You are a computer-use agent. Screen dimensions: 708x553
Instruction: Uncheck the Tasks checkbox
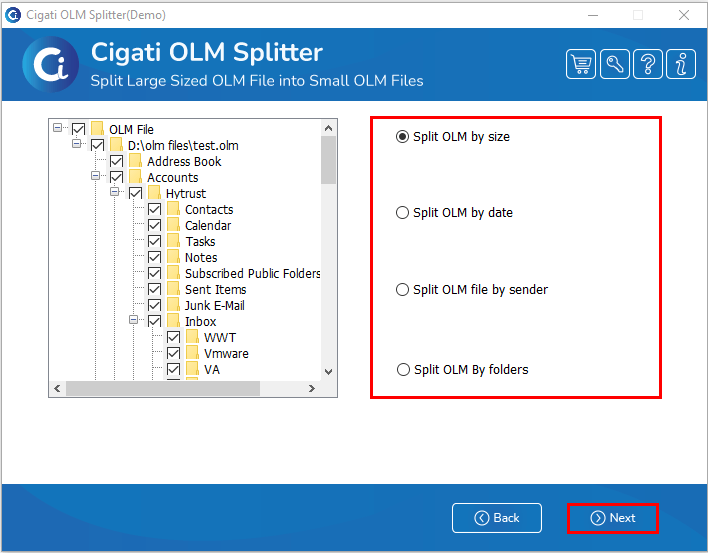pyautogui.click(x=154, y=241)
